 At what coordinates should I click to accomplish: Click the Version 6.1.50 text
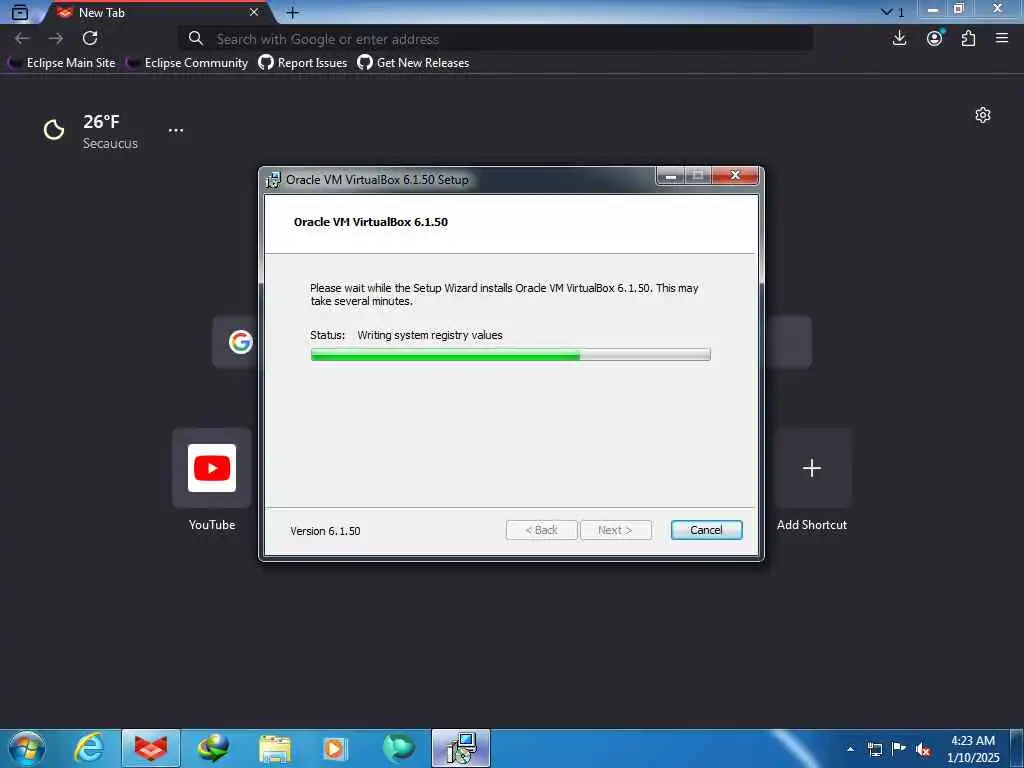pyautogui.click(x=325, y=531)
